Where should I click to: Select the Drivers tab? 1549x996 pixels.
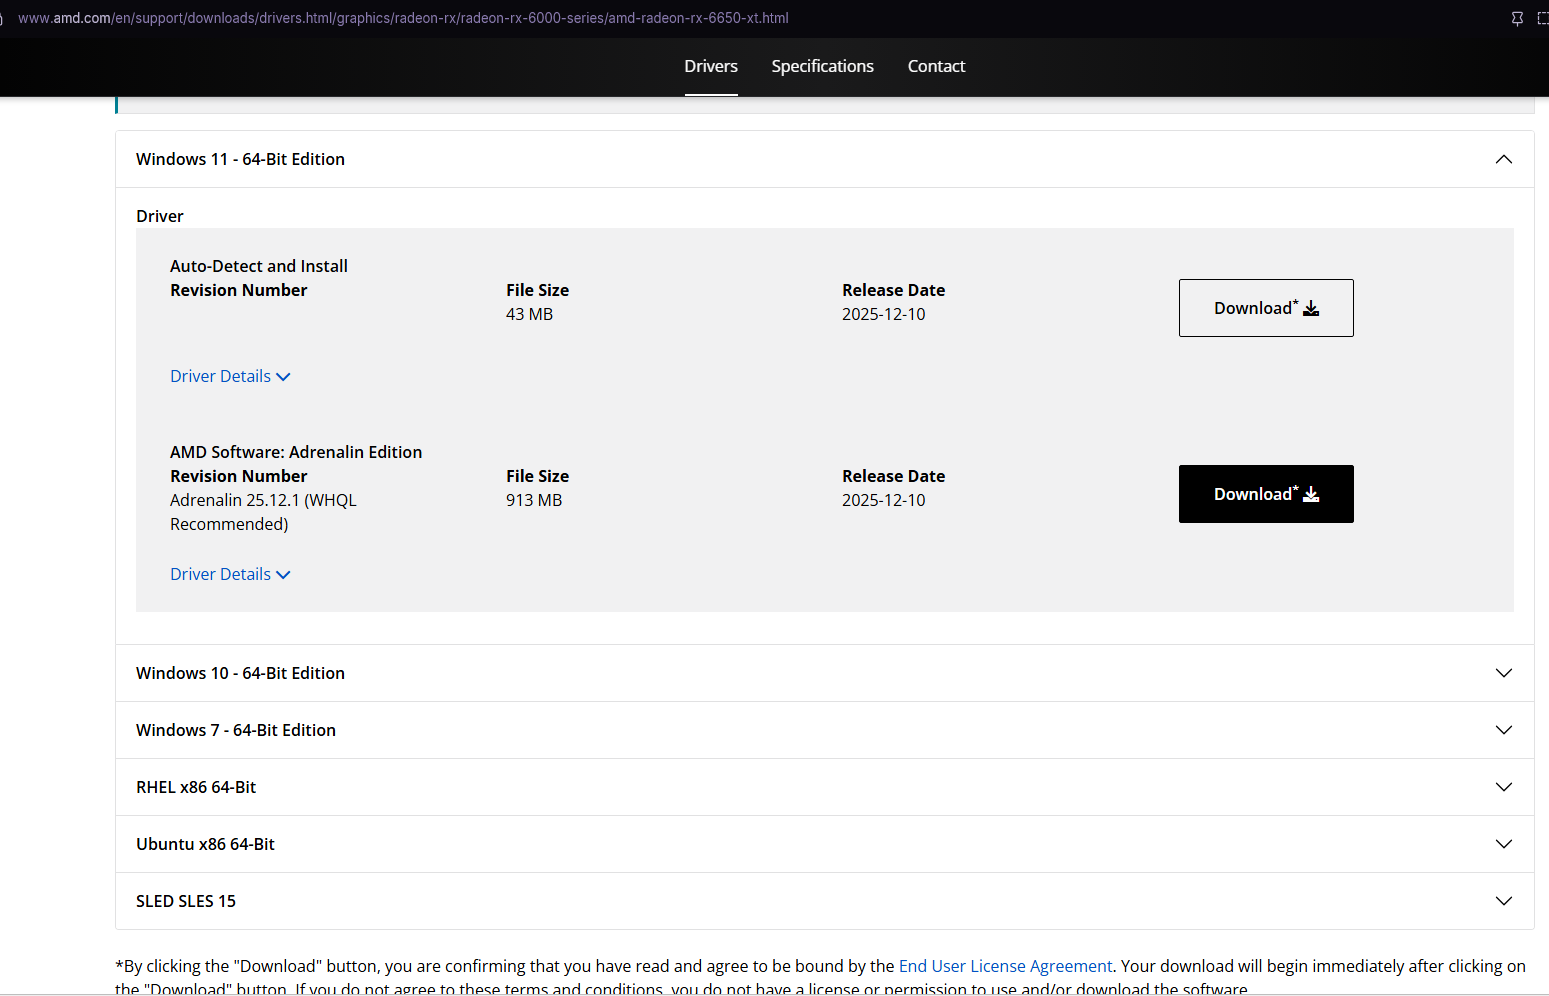coord(711,66)
